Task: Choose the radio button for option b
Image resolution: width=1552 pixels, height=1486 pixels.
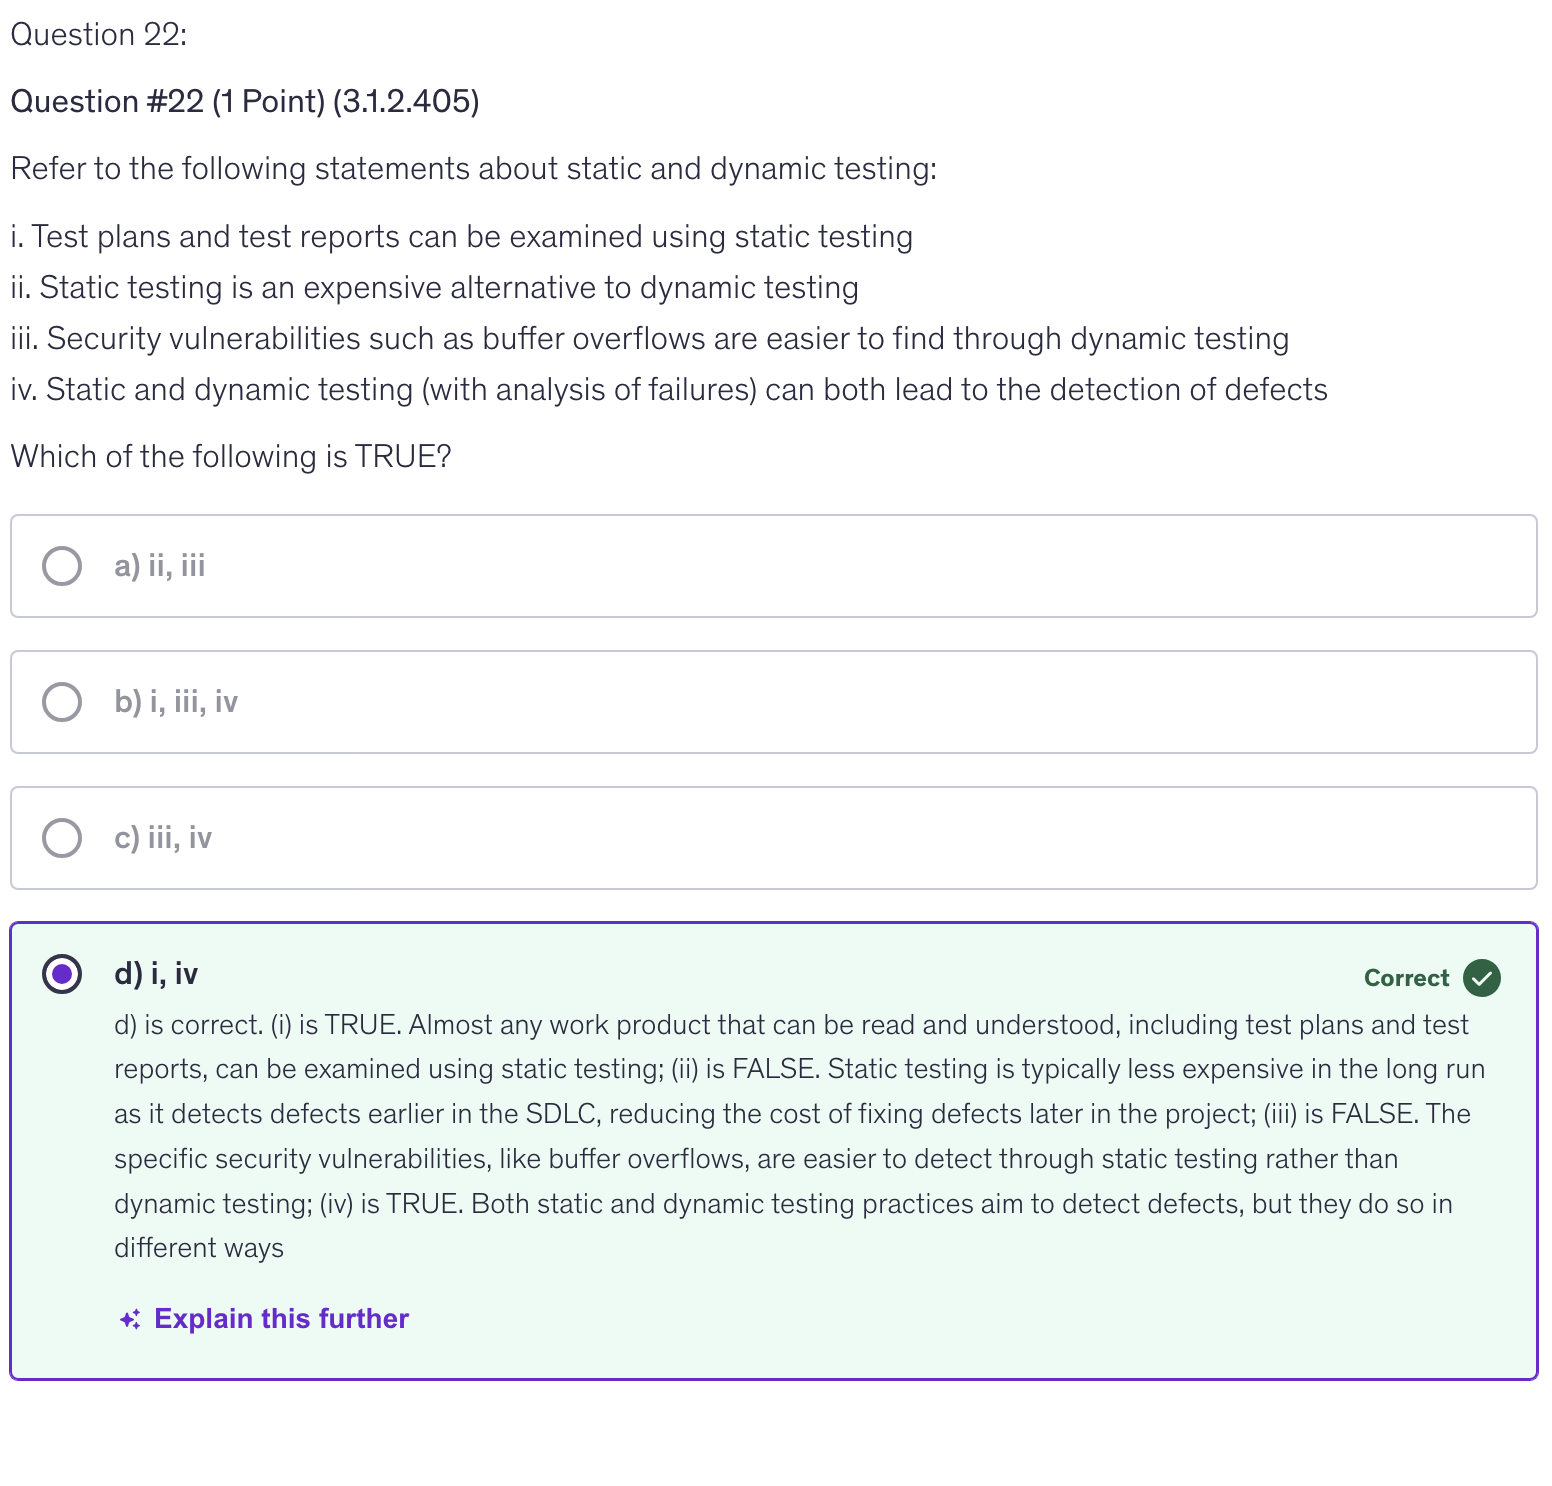Action: pyautogui.click(x=62, y=702)
